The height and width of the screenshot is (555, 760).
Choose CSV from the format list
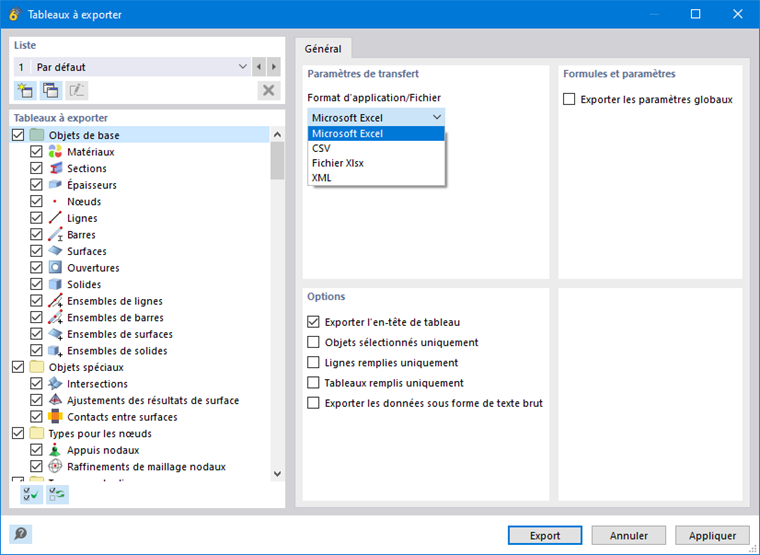321,148
